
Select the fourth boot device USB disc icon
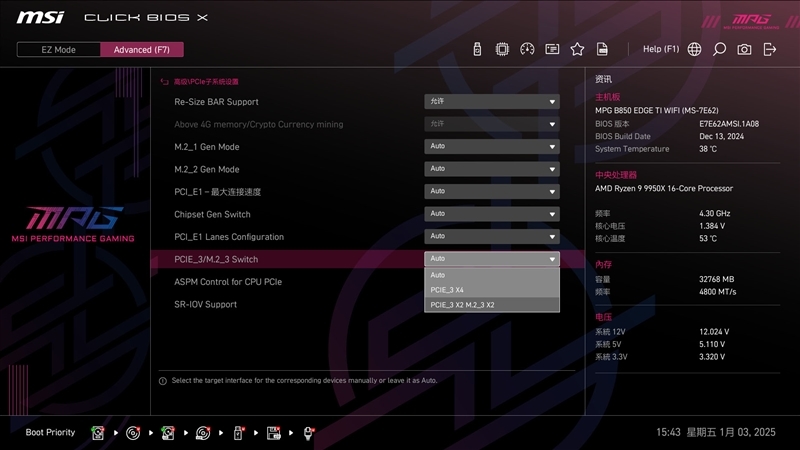pos(203,433)
